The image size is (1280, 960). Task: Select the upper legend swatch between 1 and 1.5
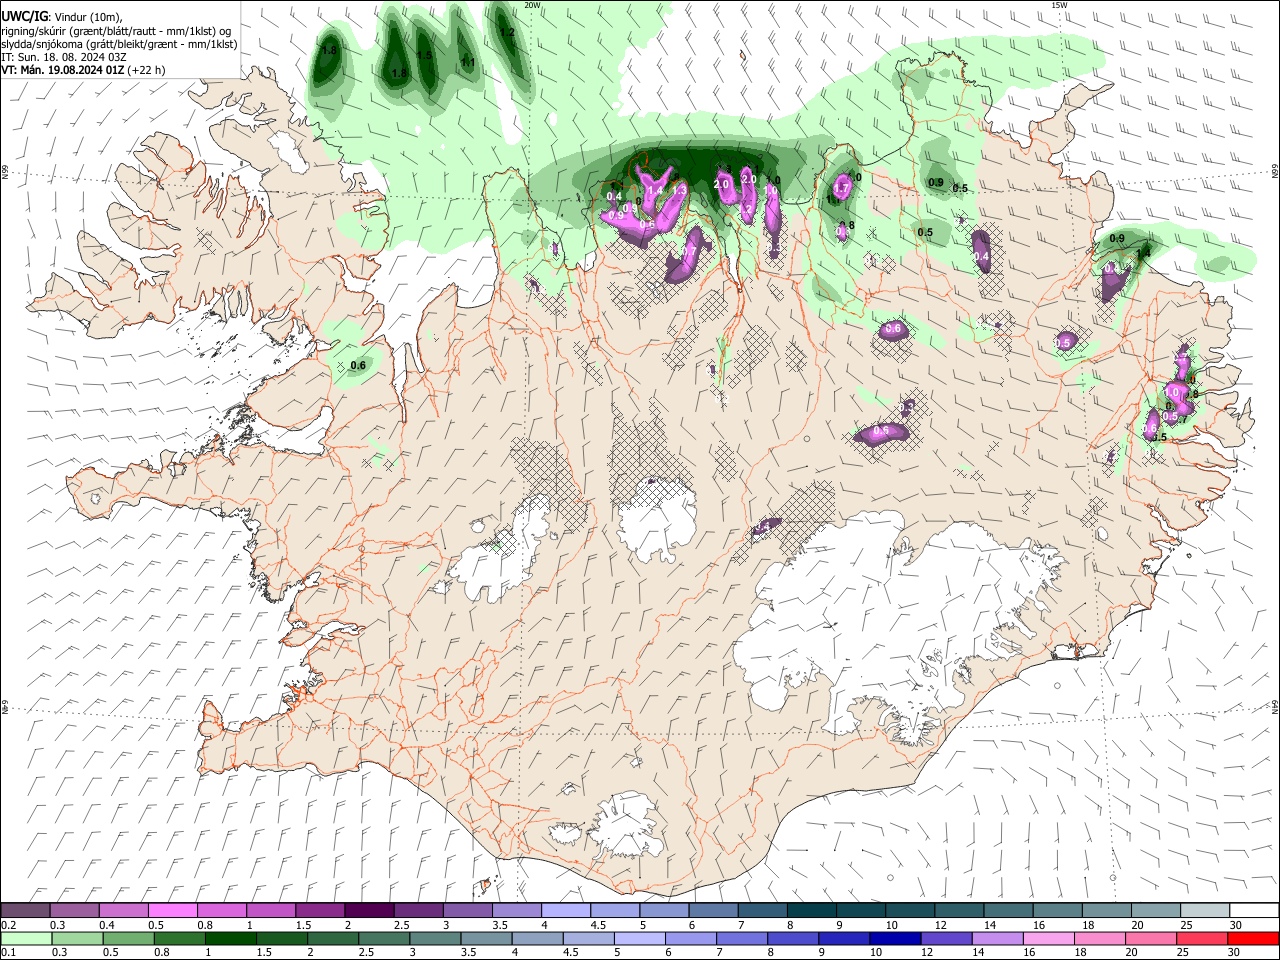pyautogui.click(x=270, y=910)
